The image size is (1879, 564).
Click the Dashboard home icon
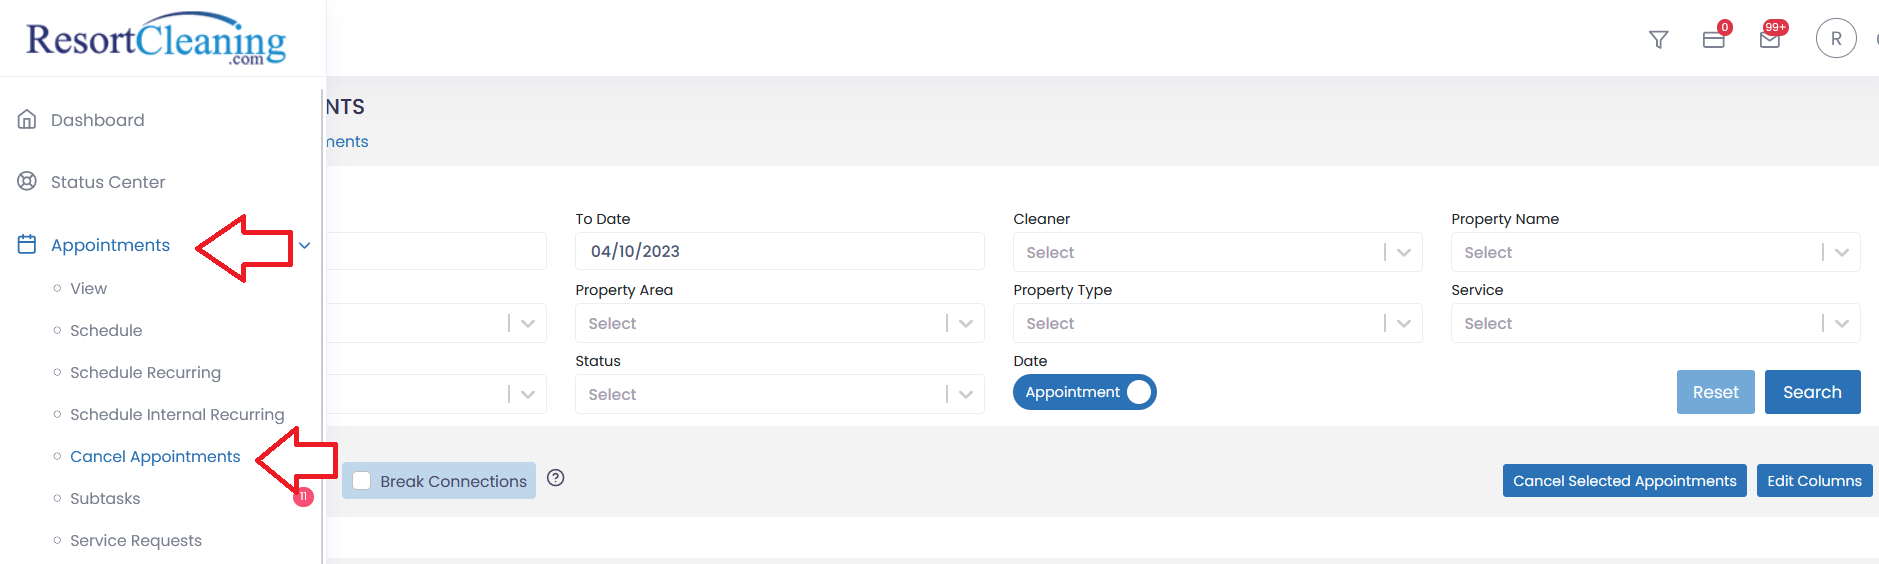tap(27, 120)
